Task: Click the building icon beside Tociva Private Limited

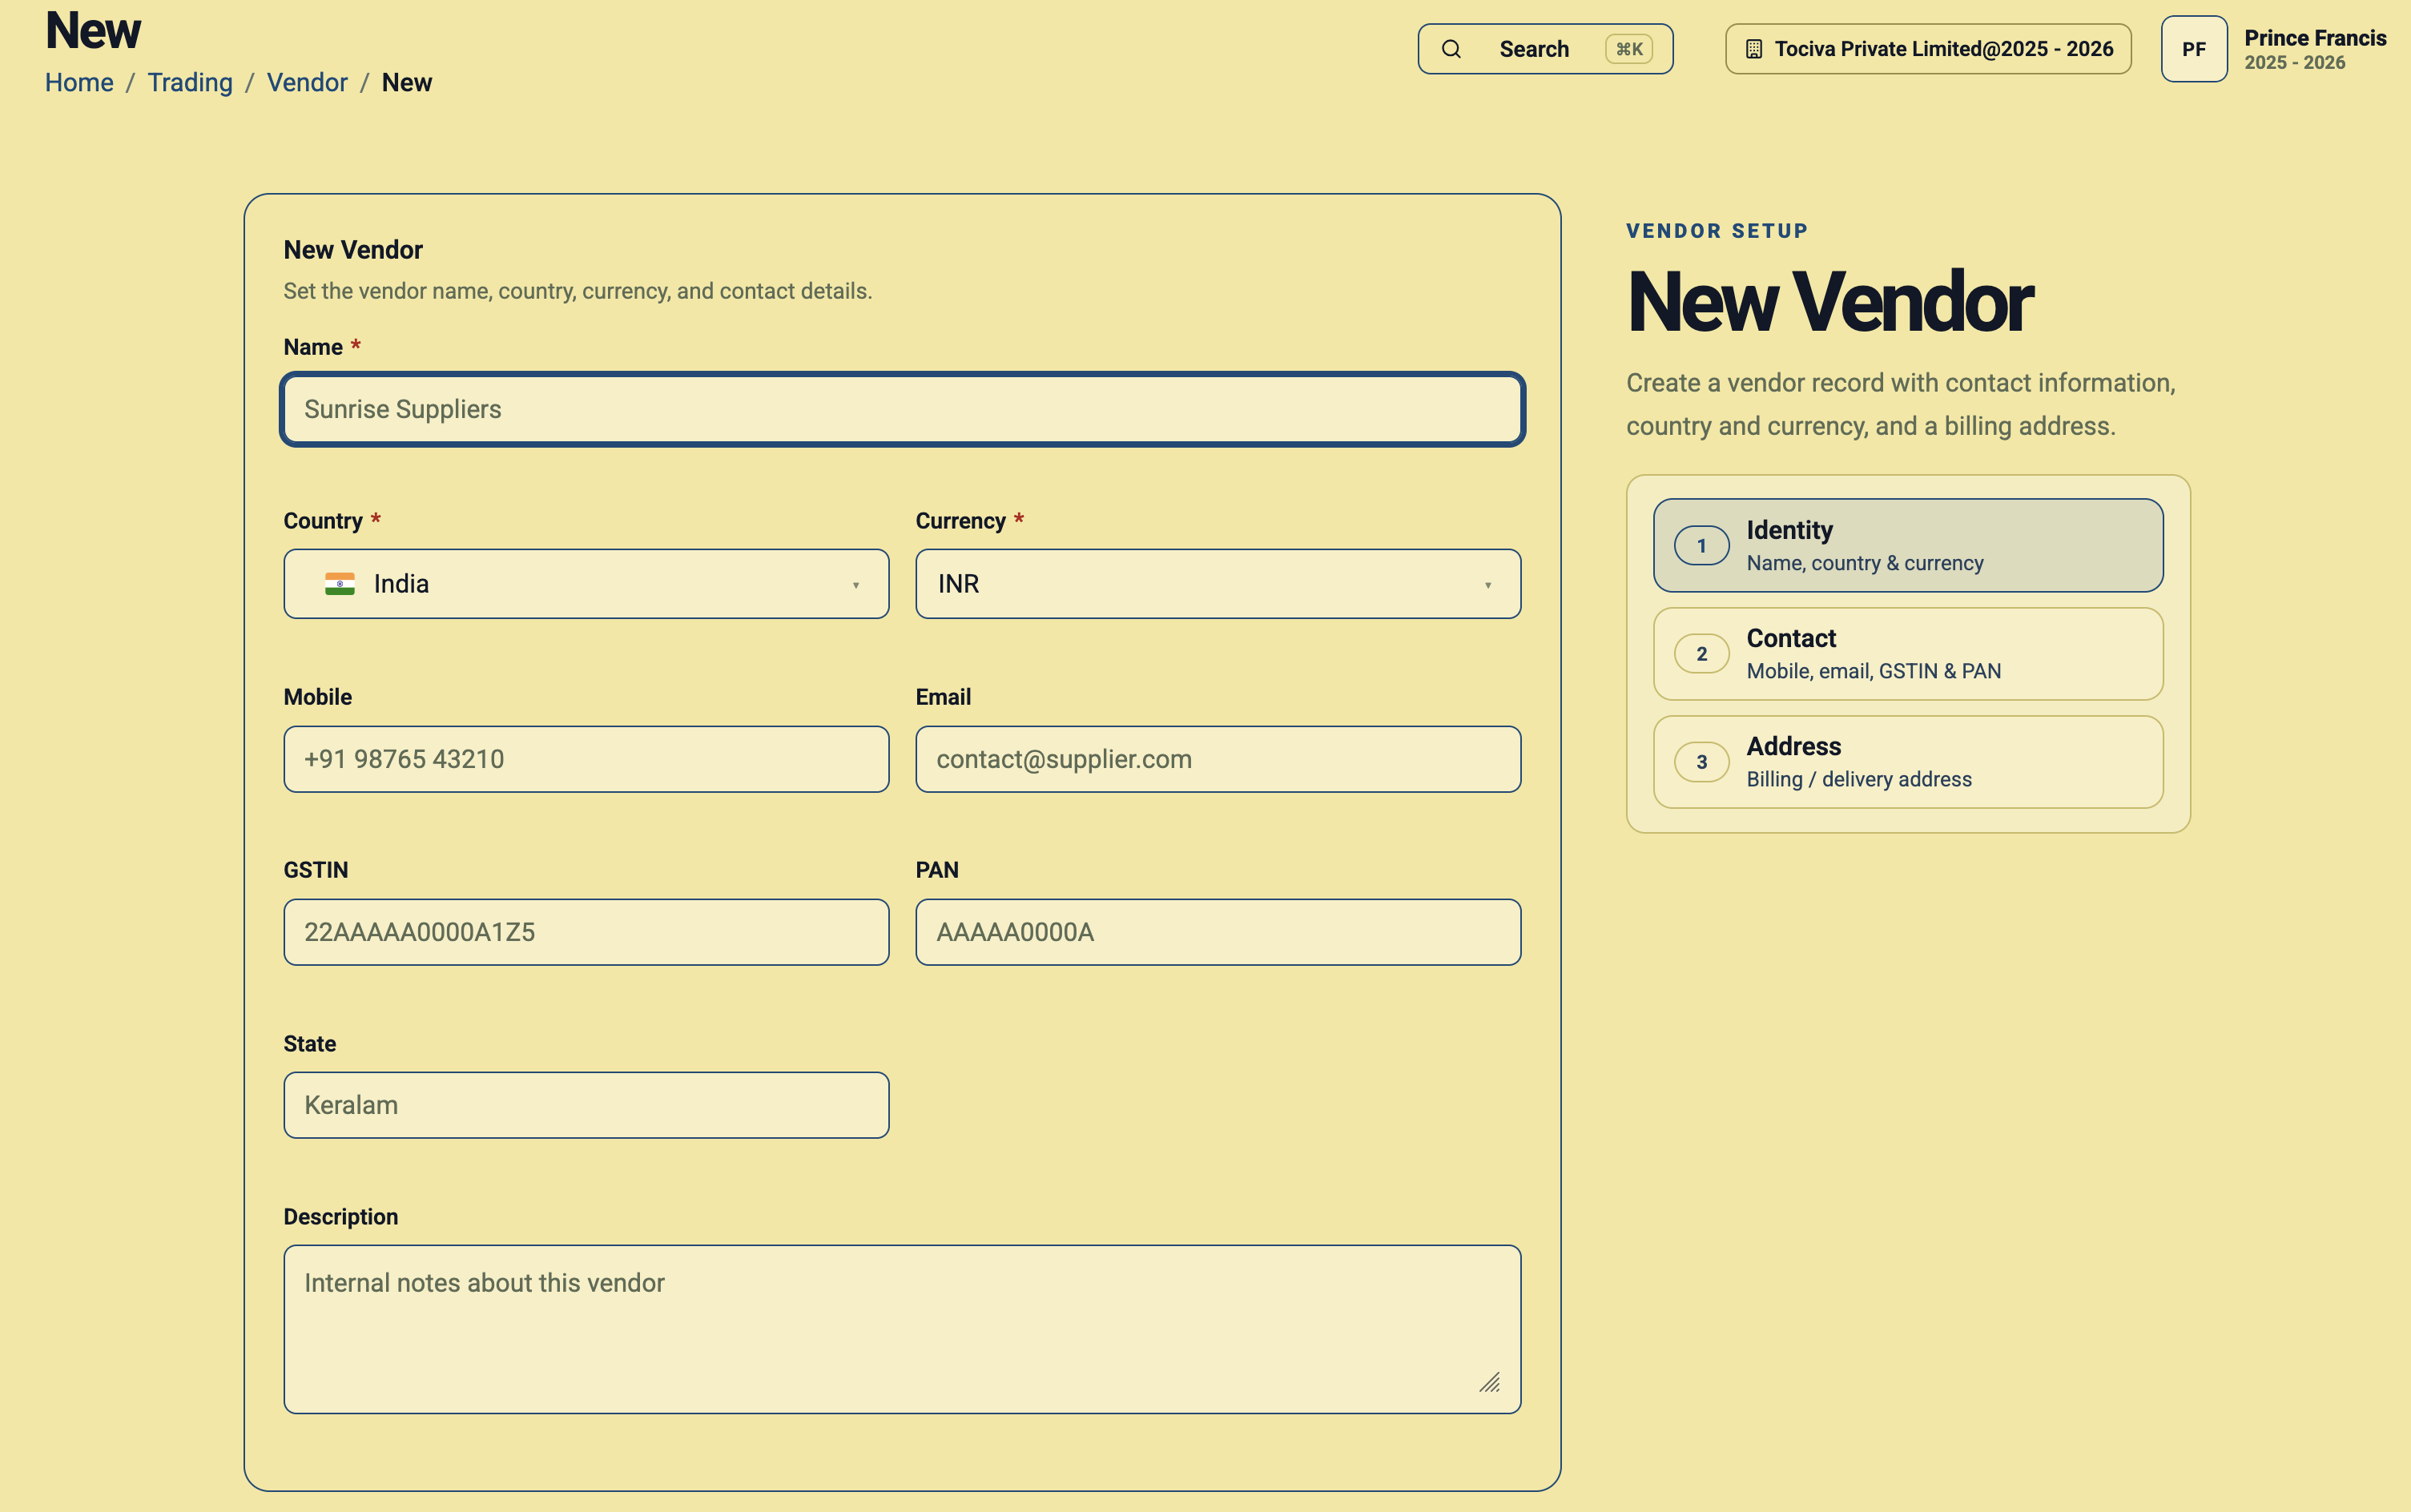Action: pyautogui.click(x=1754, y=49)
